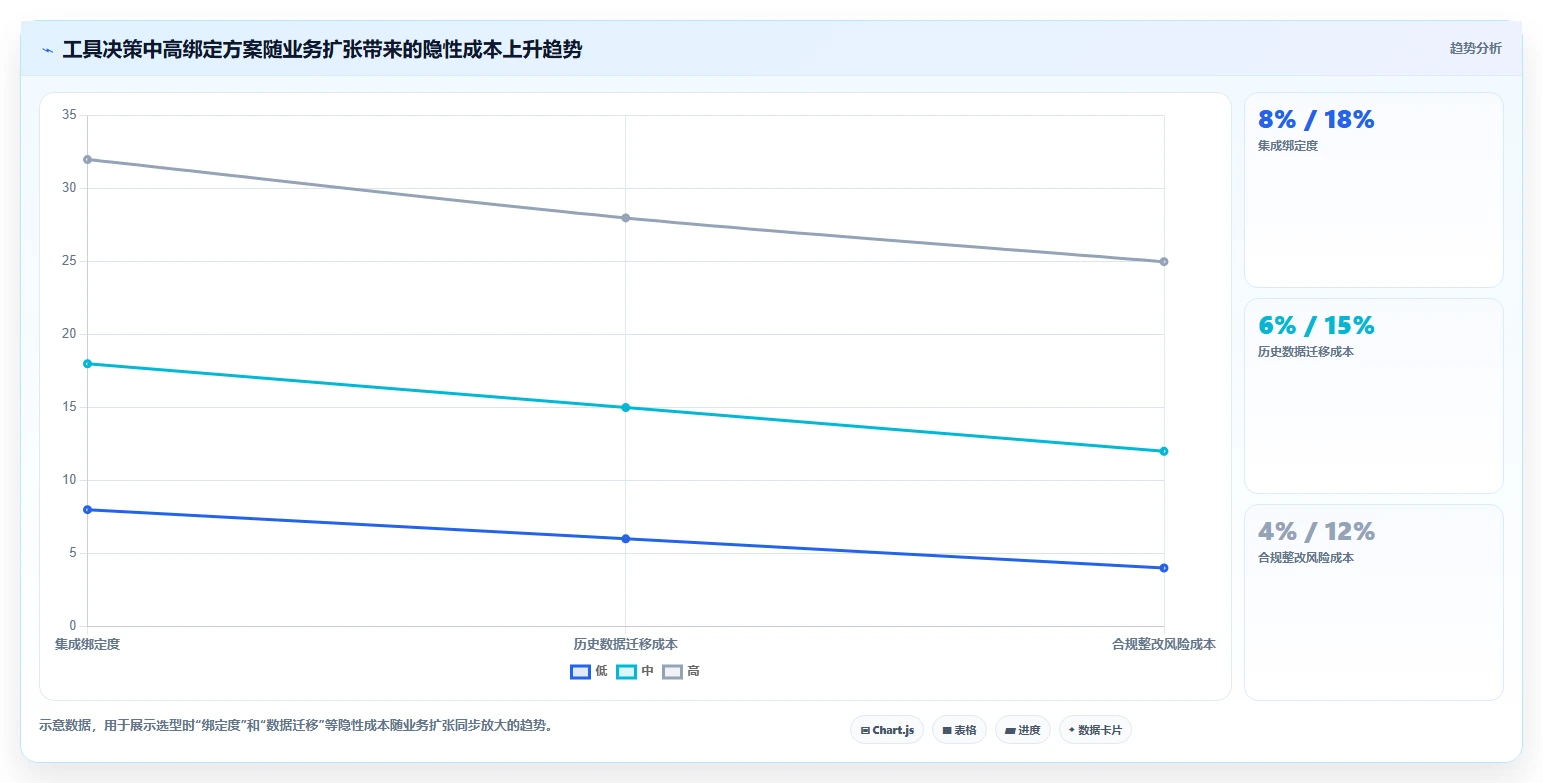Select the 表格 chip
Viewport: 1543px width, 783px height.
[959, 730]
